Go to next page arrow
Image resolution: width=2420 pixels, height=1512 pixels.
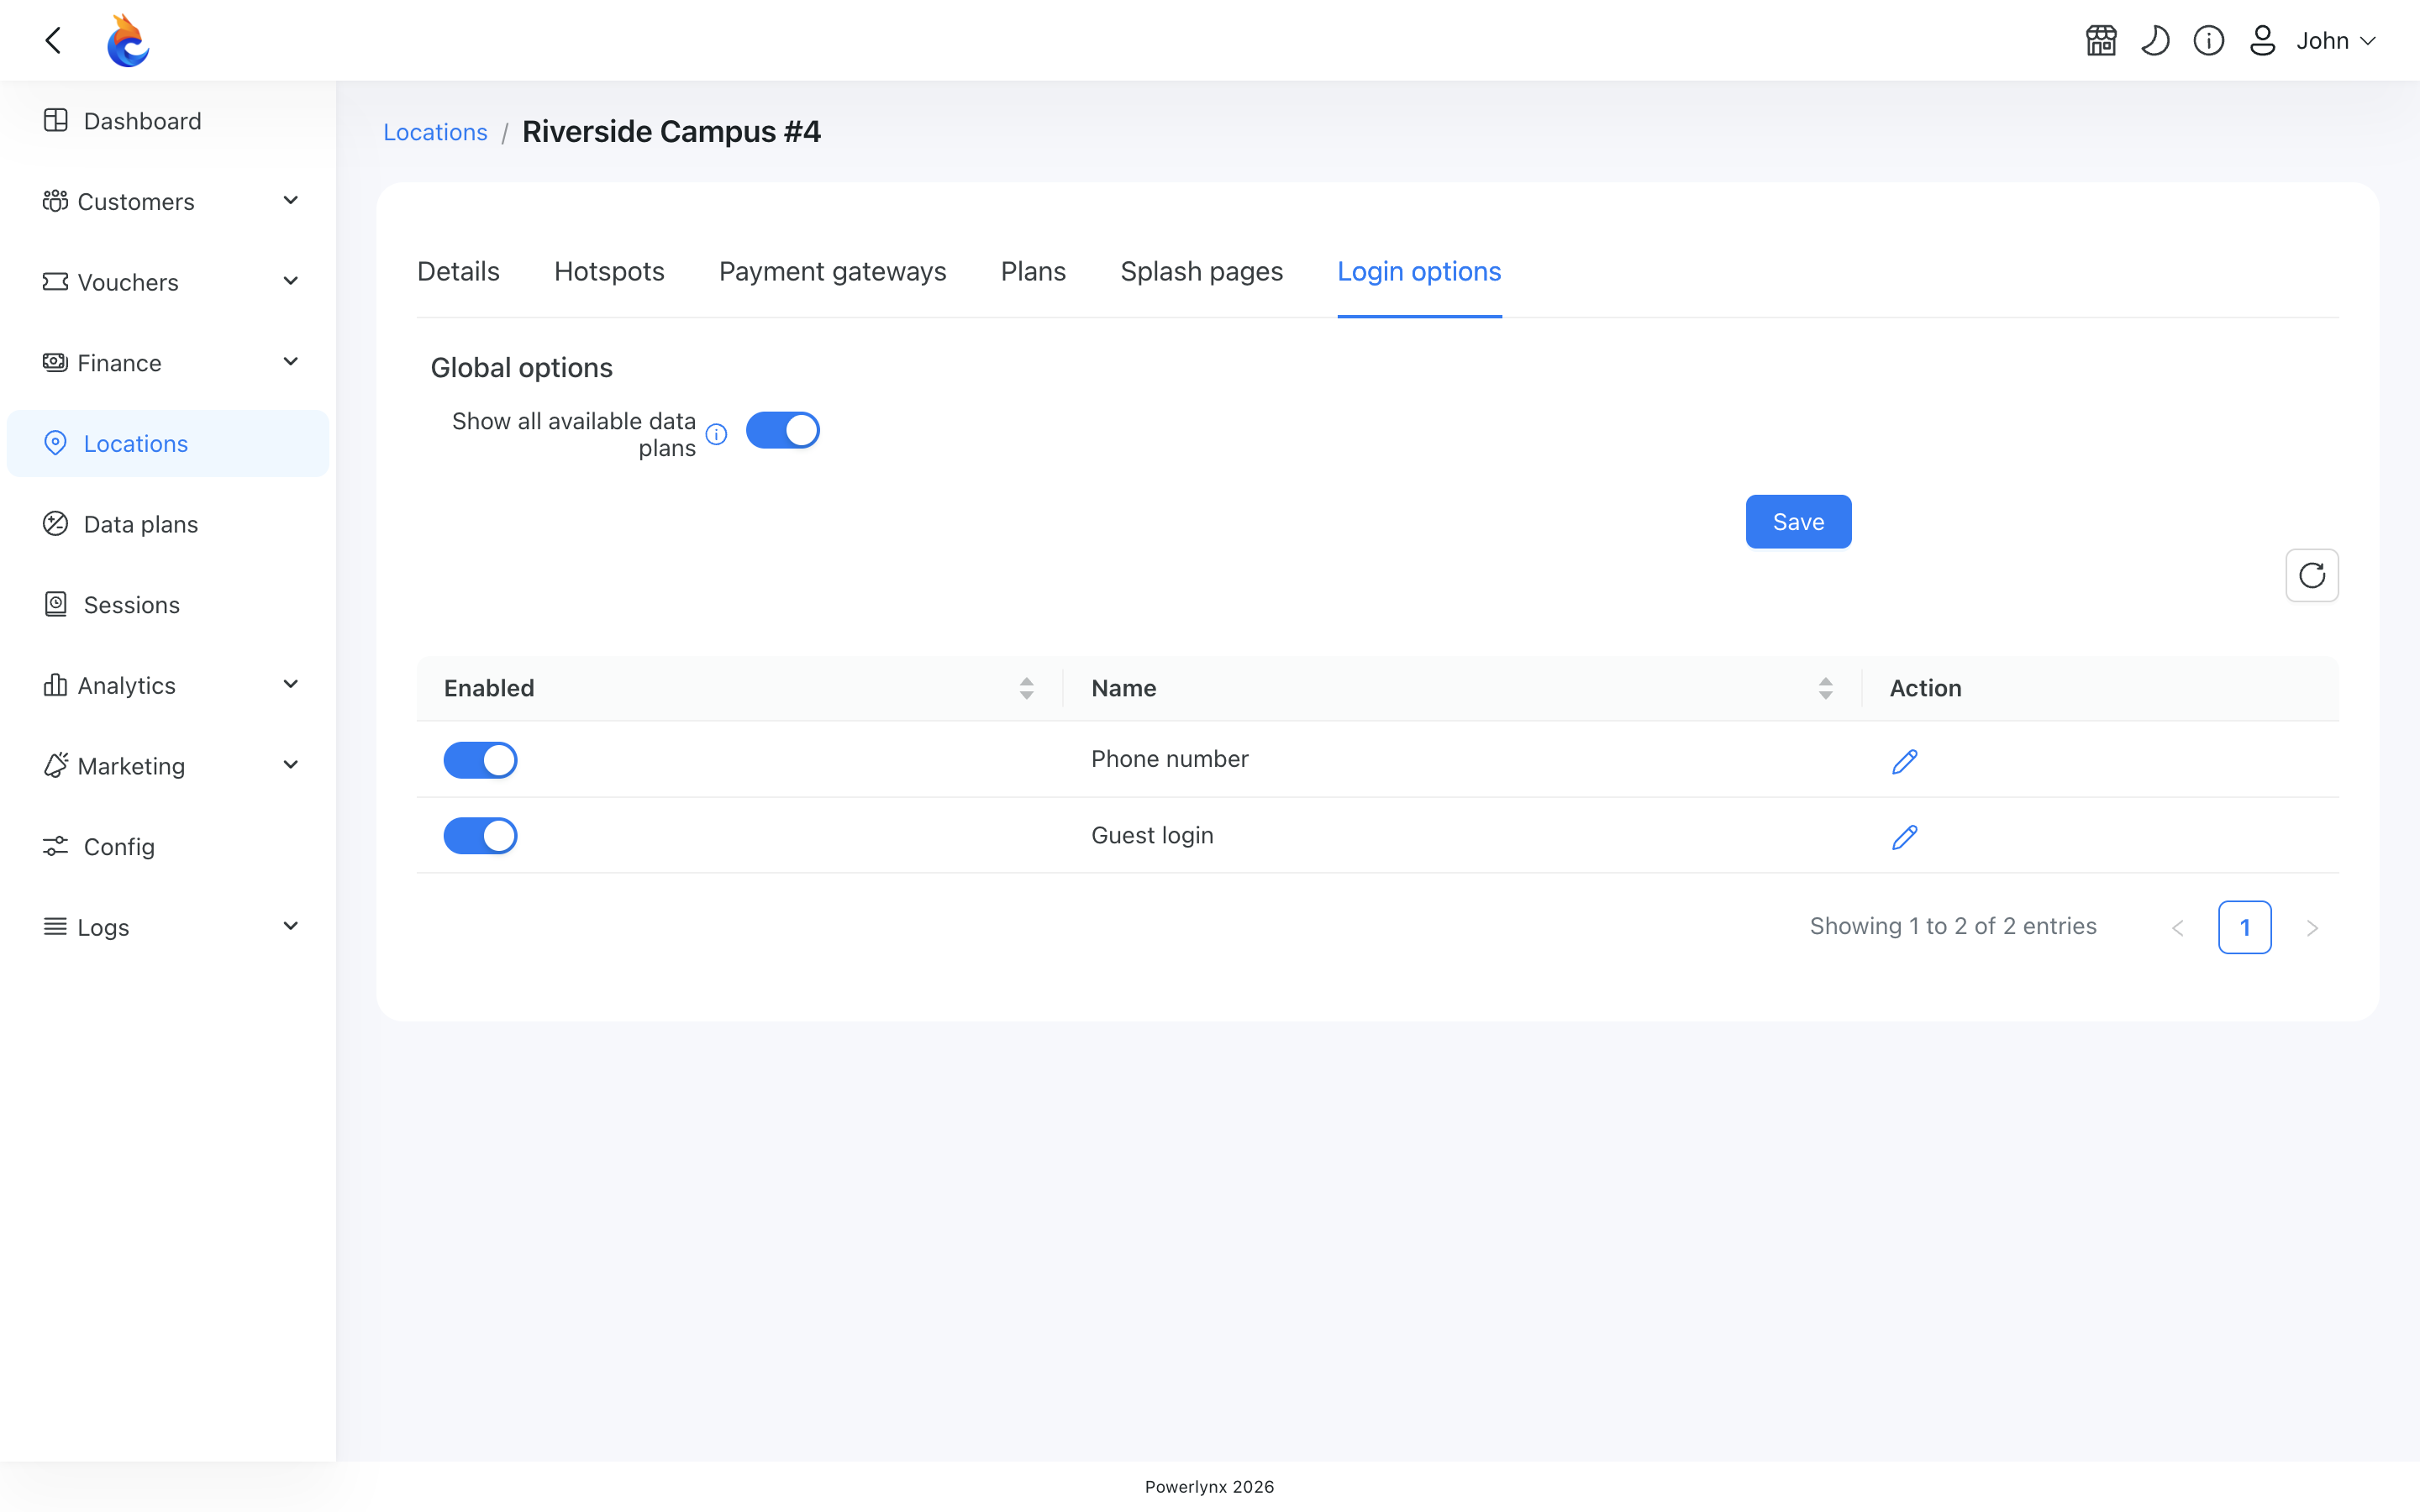pyautogui.click(x=2312, y=928)
